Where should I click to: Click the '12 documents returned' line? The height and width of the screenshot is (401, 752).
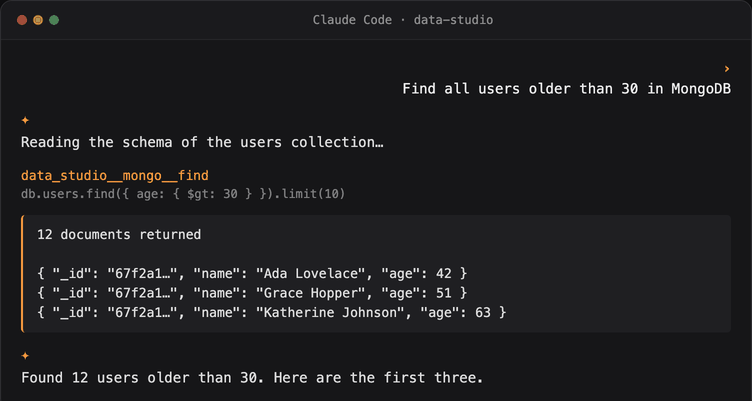pos(119,235)
